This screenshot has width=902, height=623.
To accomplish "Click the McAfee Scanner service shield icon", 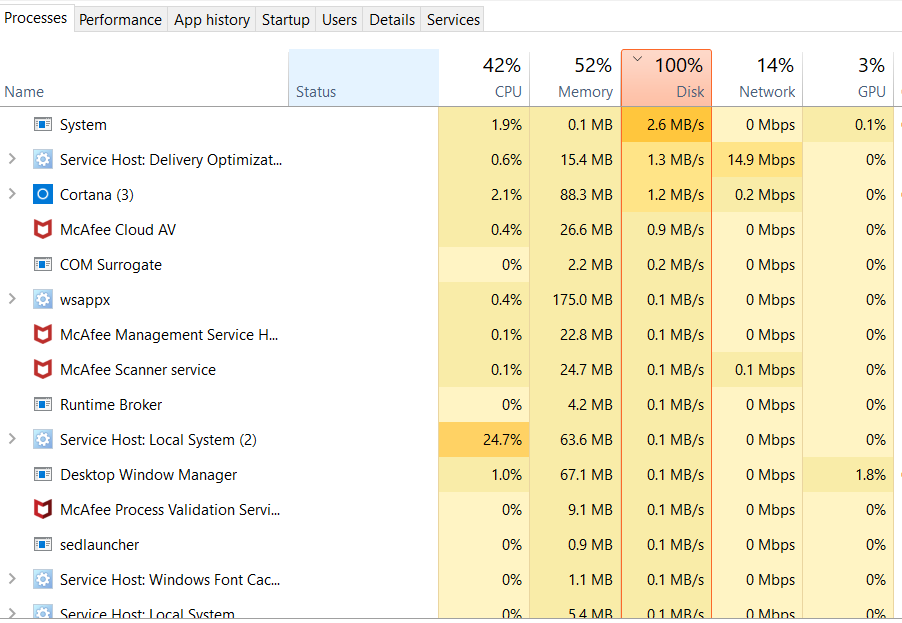I will tap(43, 369).
